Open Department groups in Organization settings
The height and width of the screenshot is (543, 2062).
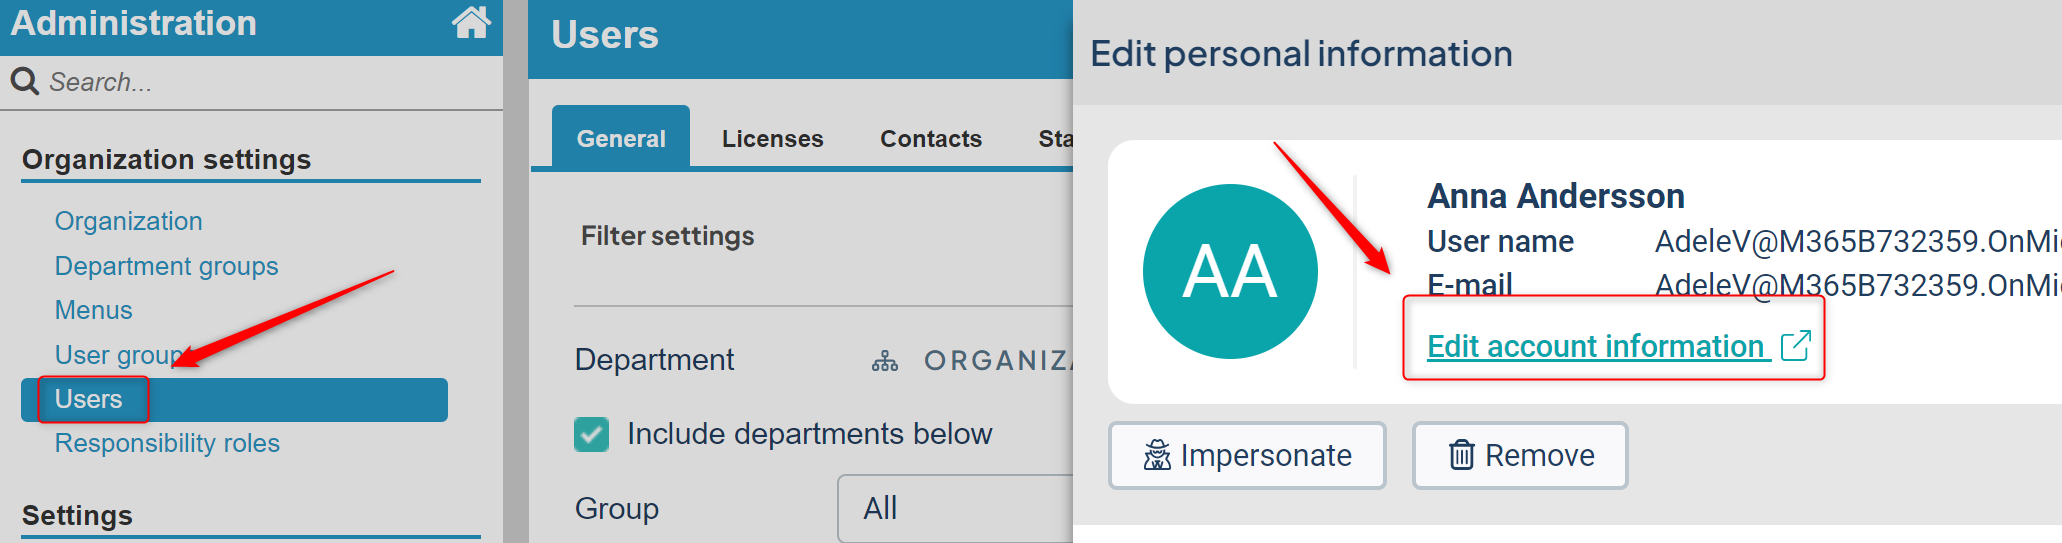(166, 266)
